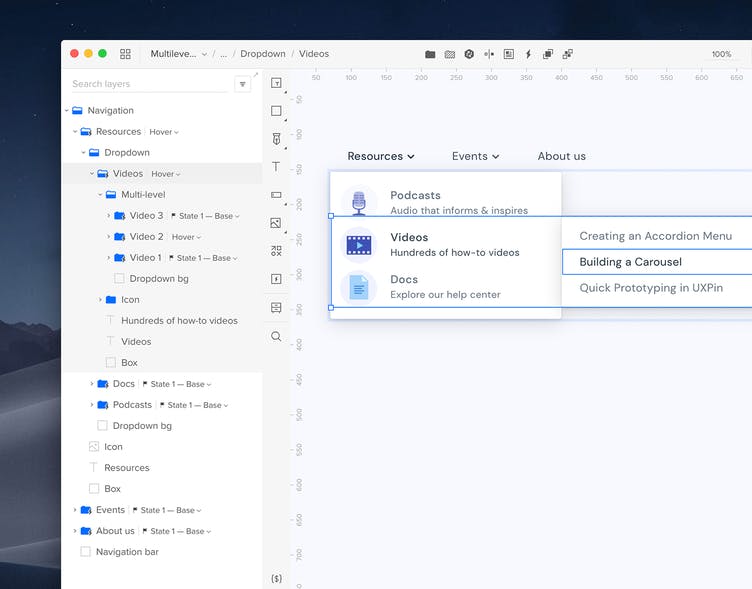Click Building a Carousel menu item
Image resolution: width=752 pixels, height=589 pixels.
(x=630, y=262)
